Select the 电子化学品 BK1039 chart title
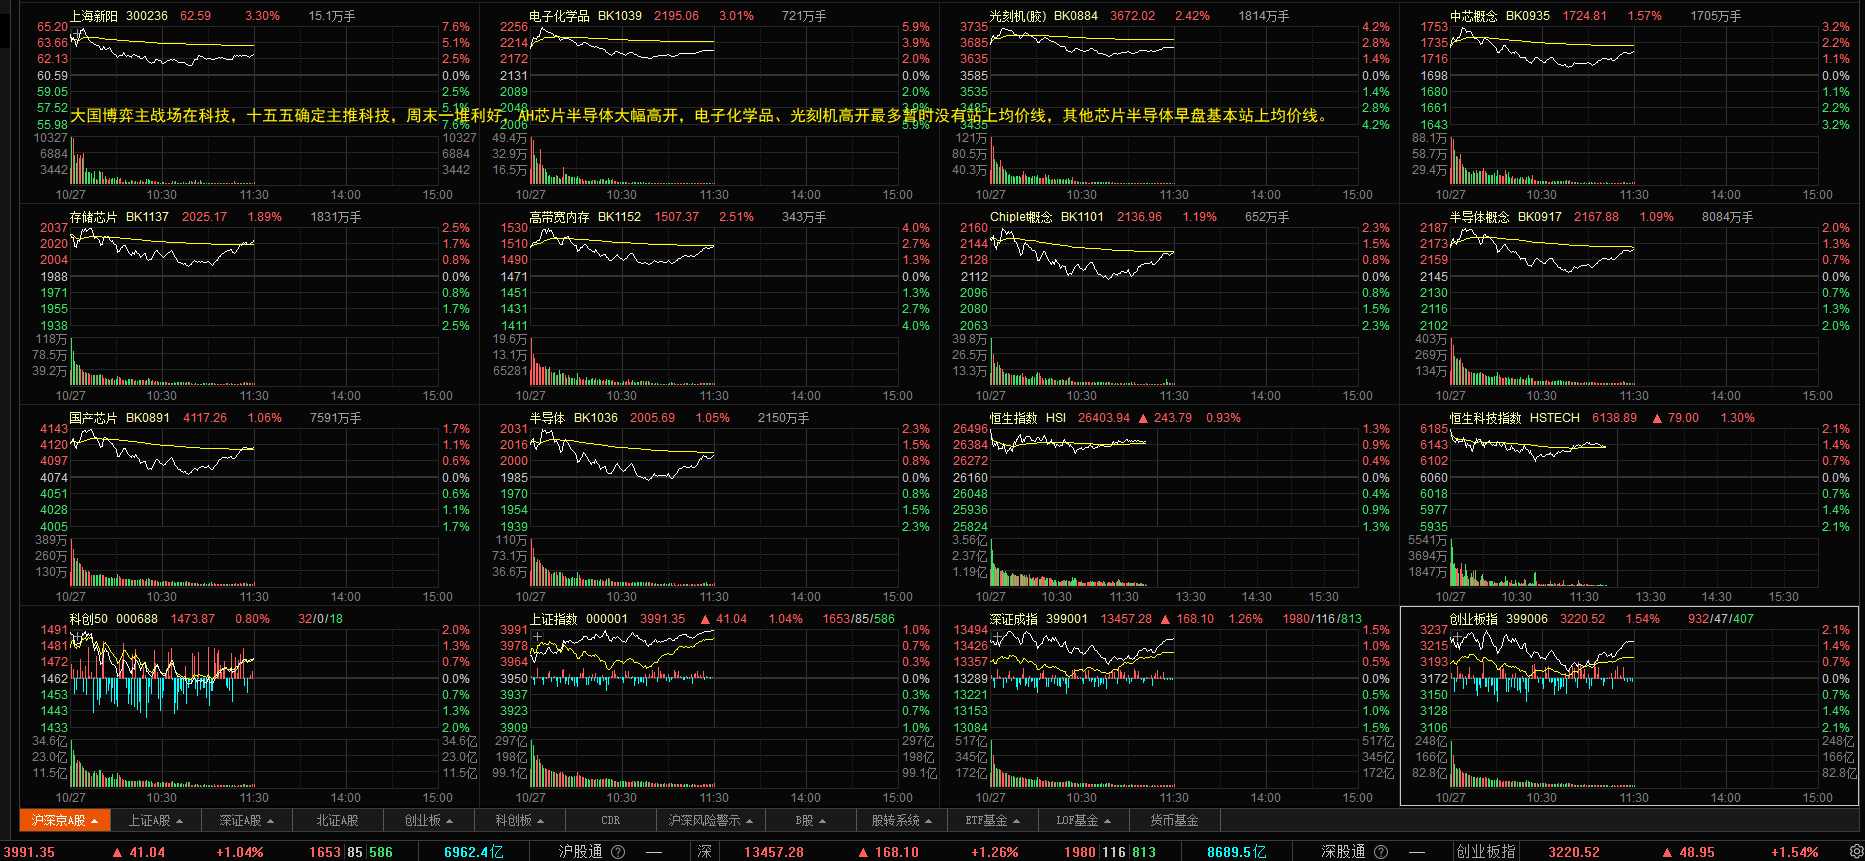Screen dimensions: 1865x861 point(585,16)
